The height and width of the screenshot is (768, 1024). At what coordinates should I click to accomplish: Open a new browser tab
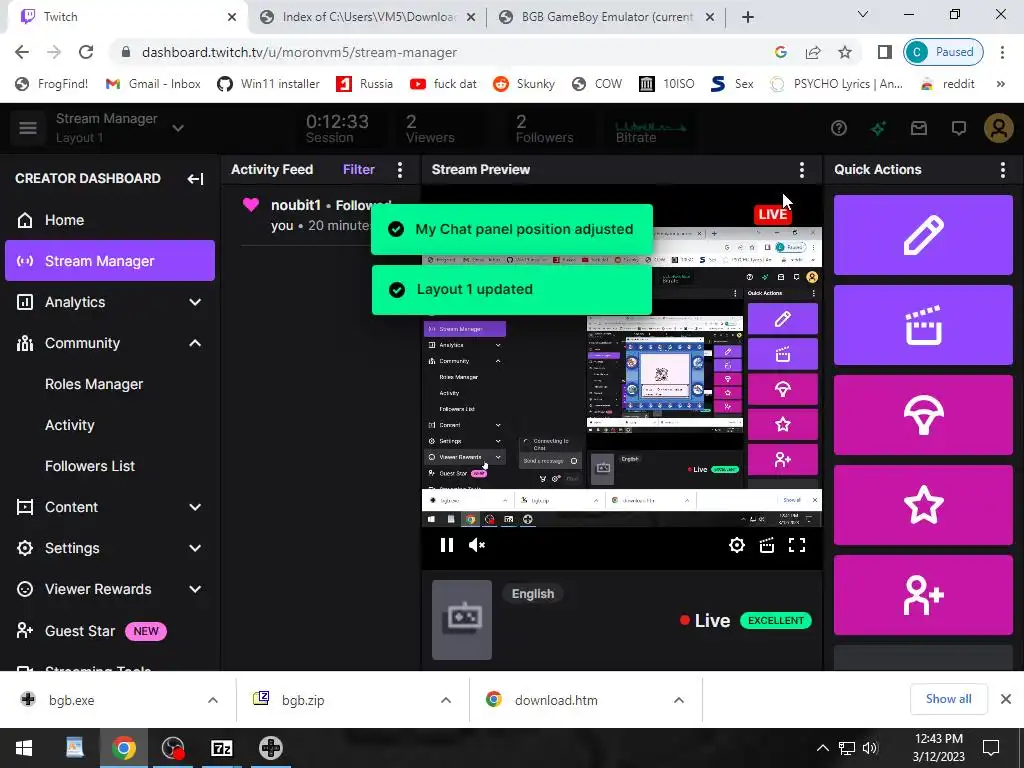(748, 17)
